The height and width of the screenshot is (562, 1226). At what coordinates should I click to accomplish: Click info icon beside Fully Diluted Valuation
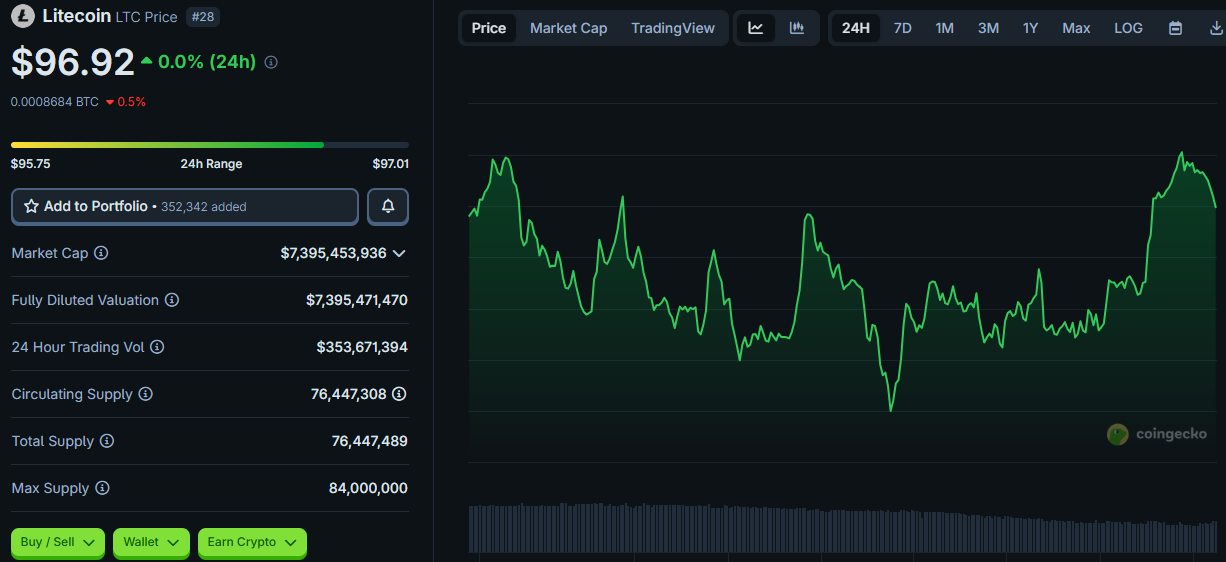tap(172, 300)
